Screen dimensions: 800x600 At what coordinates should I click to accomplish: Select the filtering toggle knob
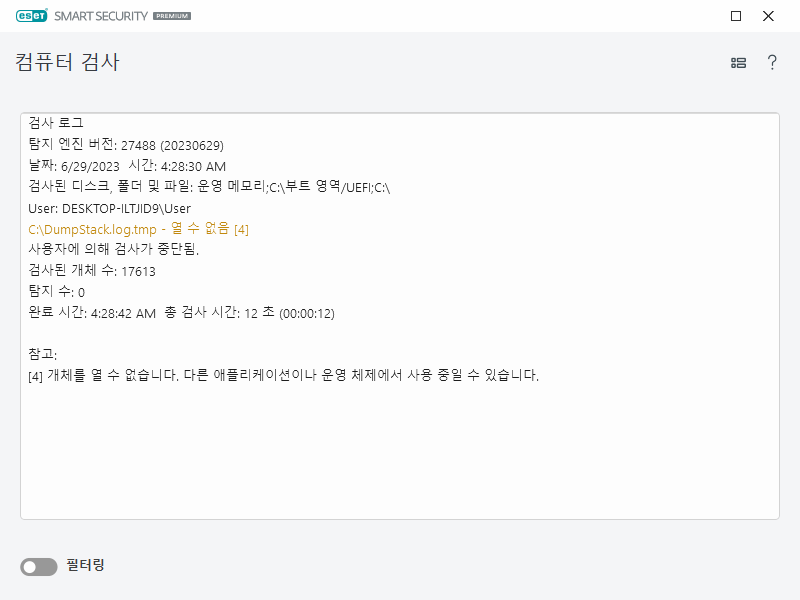30,567
